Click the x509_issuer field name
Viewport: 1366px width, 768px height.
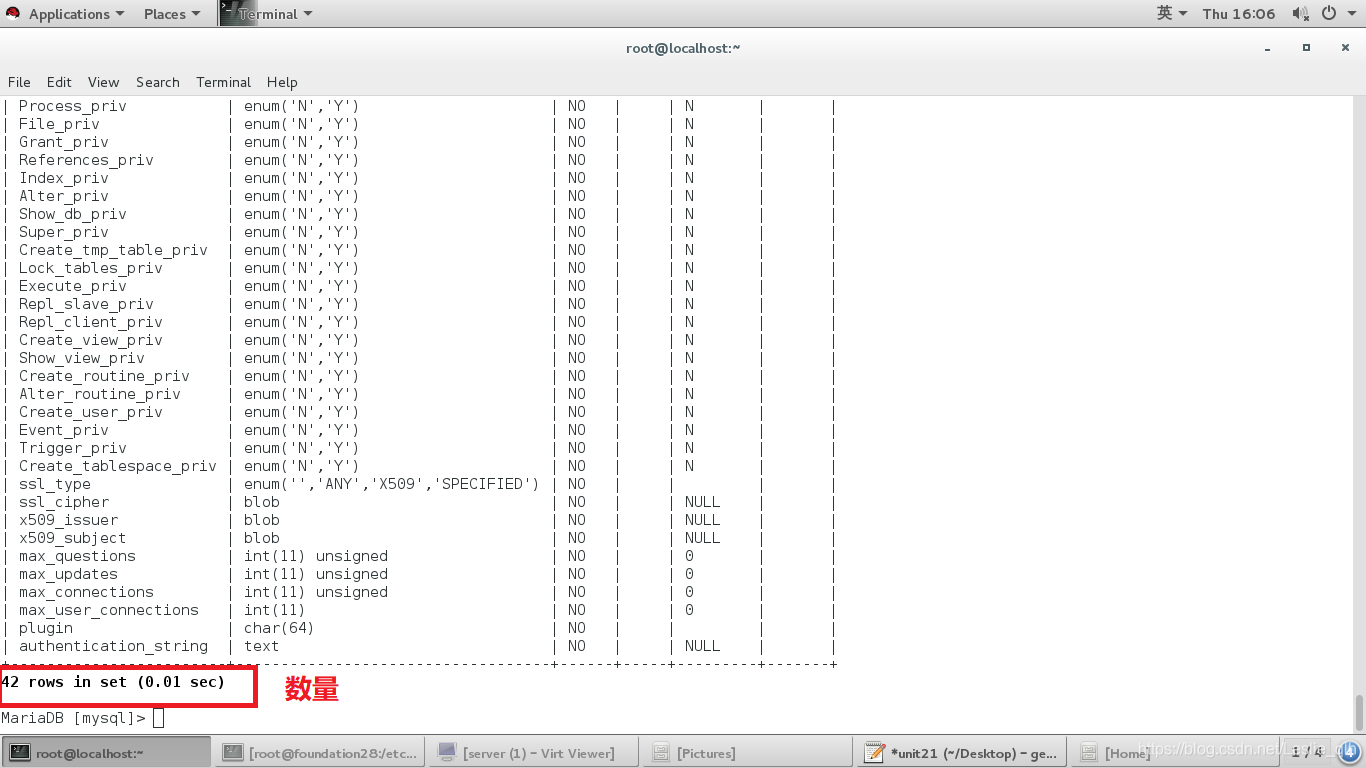68,520
